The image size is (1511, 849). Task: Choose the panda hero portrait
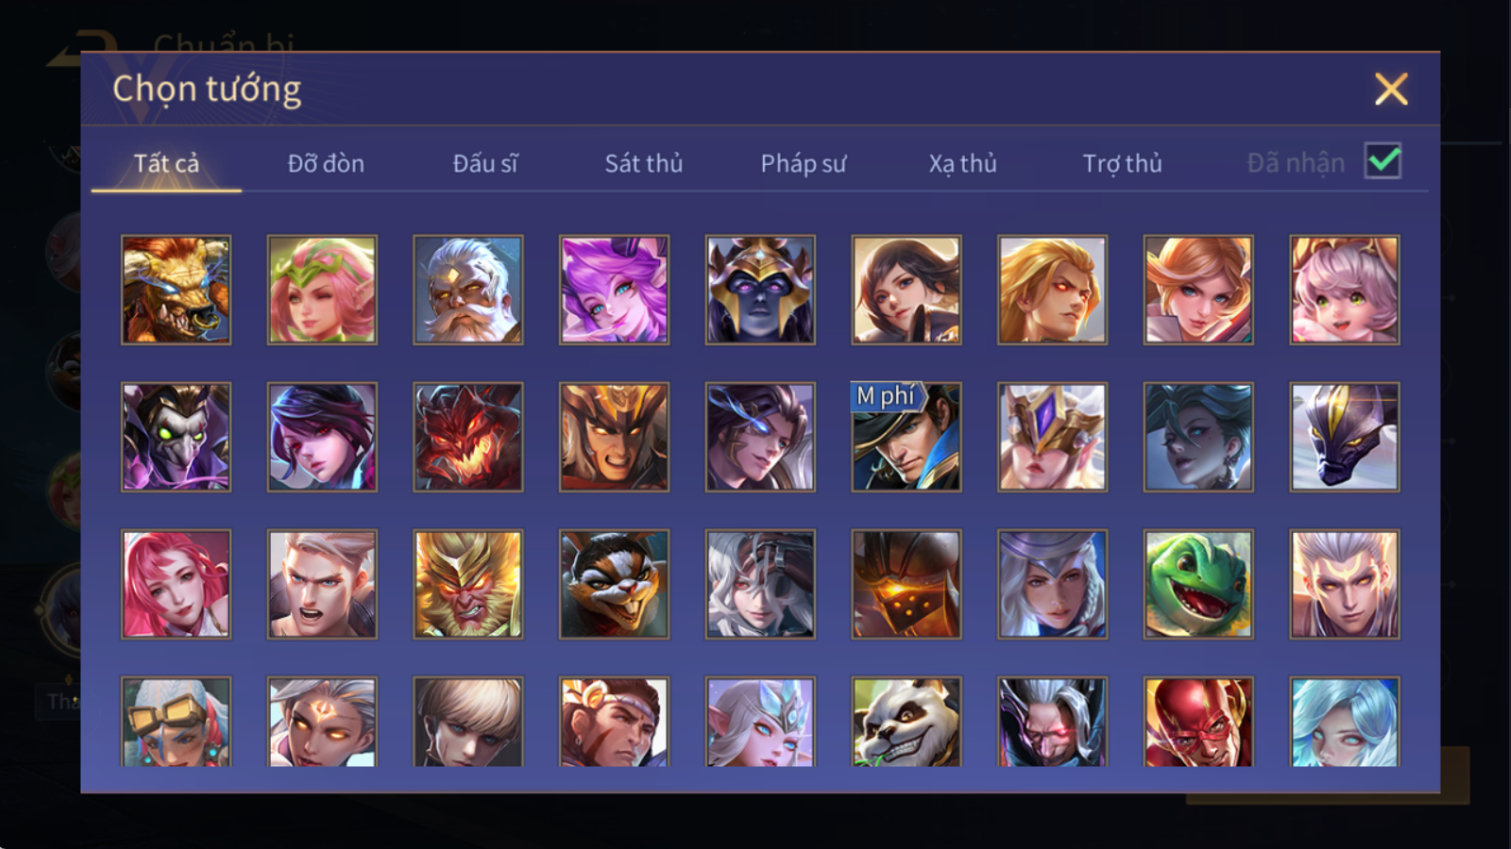906,722
